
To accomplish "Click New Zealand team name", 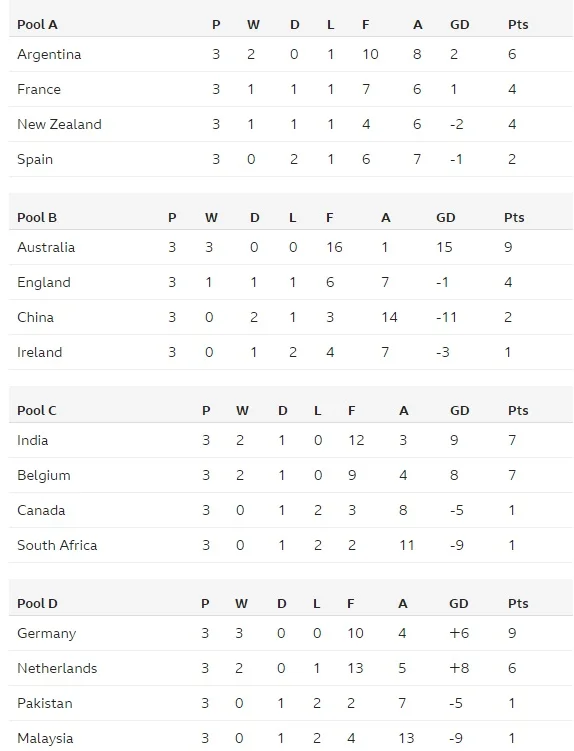I will (59, 124).
